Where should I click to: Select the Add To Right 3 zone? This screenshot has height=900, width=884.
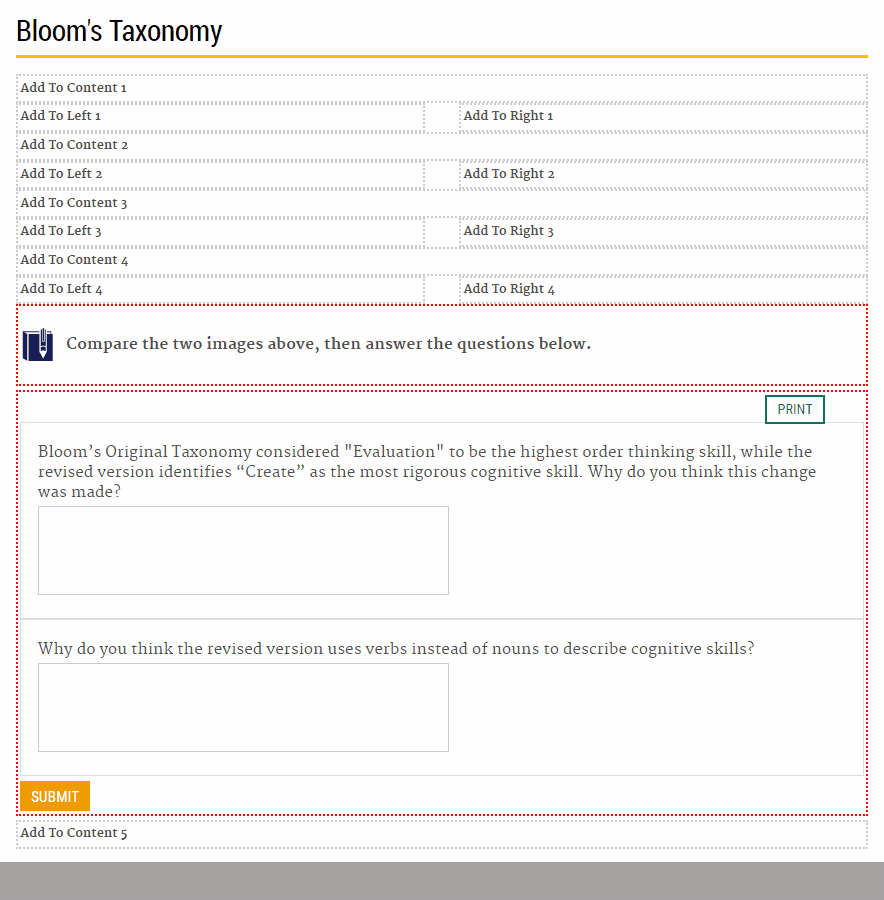663,232
